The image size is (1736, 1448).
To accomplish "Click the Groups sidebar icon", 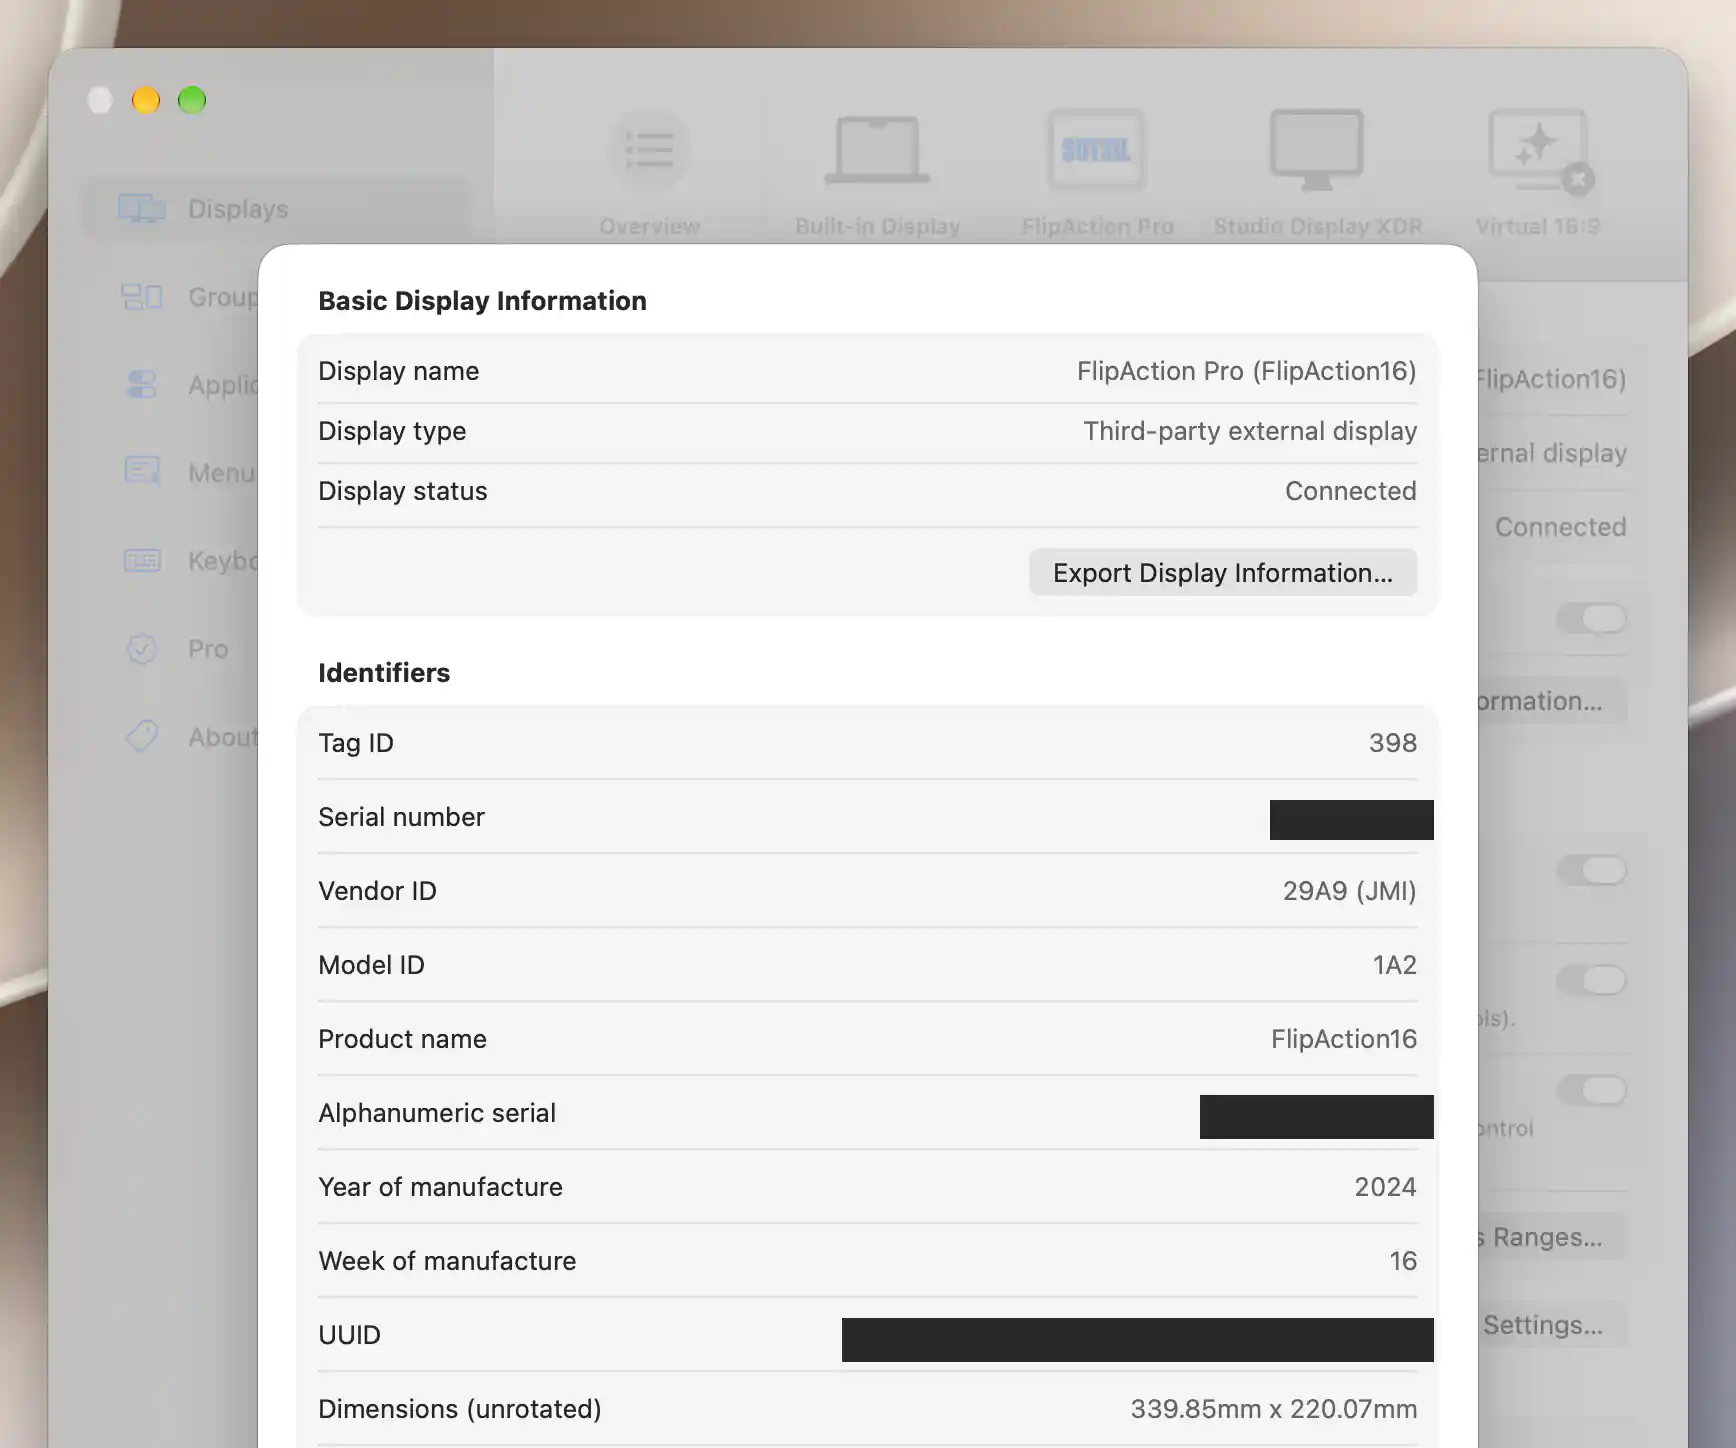I will coord(142,297).
